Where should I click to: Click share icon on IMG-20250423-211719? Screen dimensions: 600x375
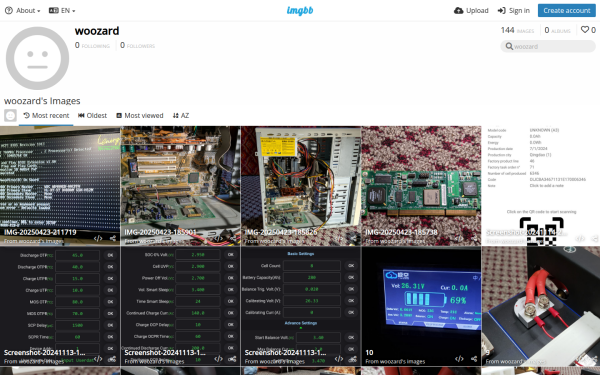coord(113,238)
